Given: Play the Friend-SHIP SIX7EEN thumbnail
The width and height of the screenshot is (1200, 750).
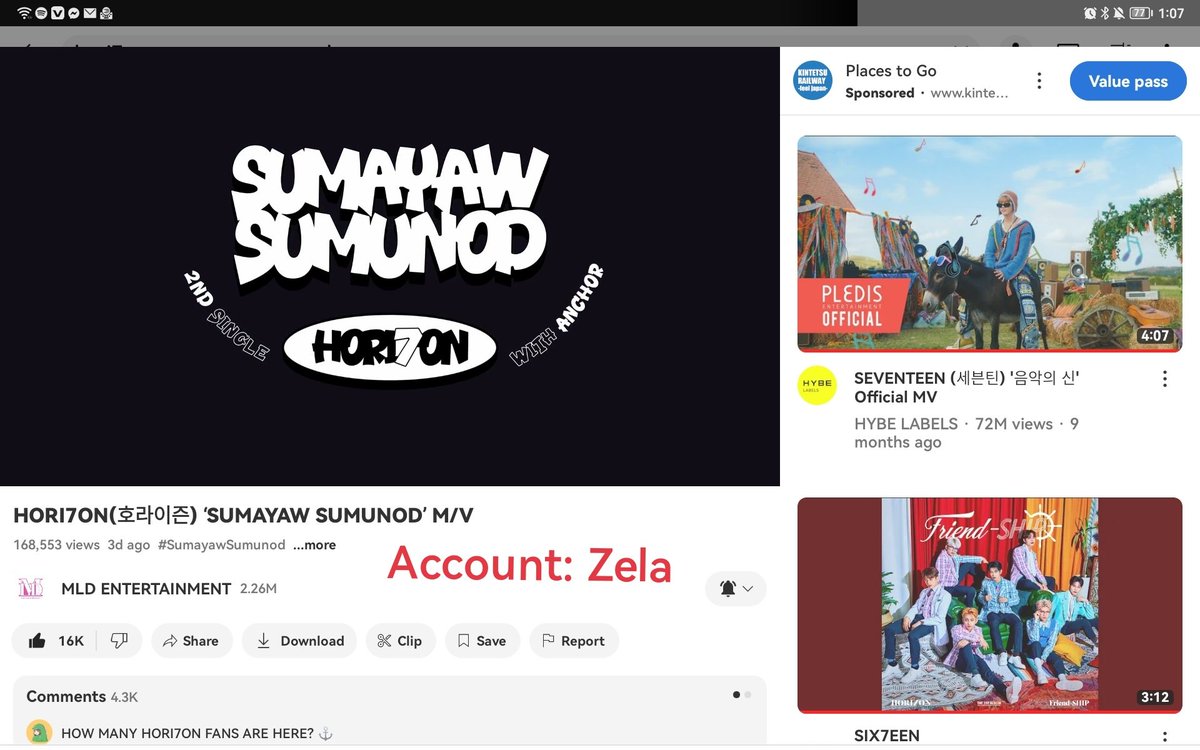Looking at the screenshot, I should point(989,605).
